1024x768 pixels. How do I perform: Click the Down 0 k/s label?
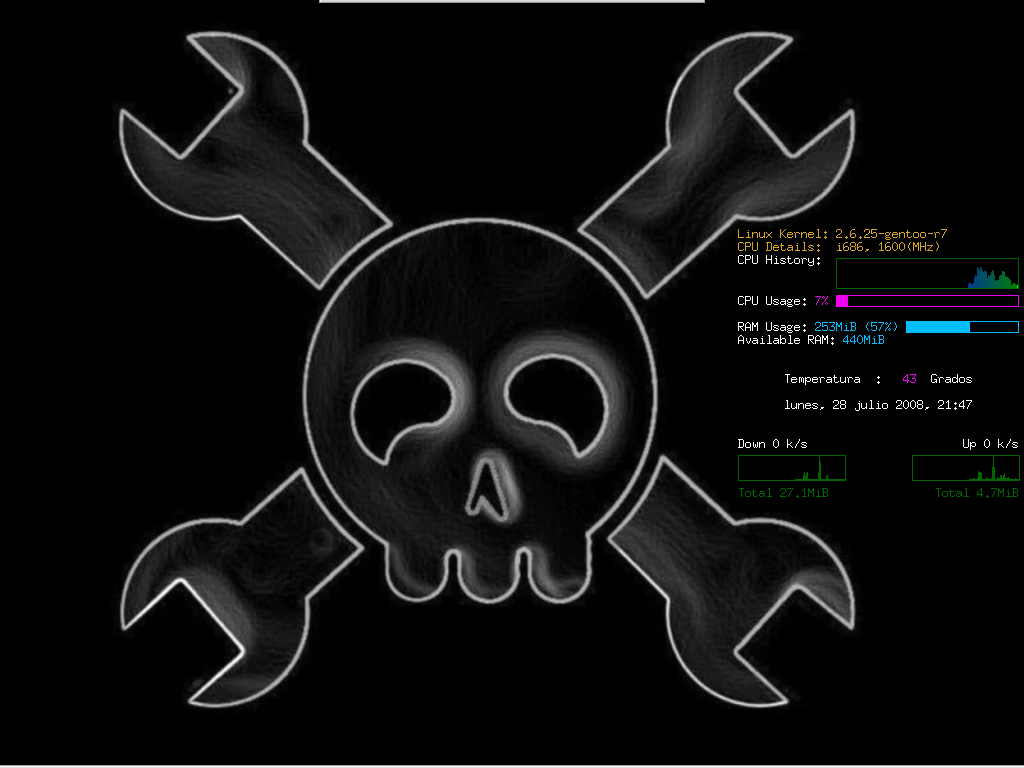[x=772, y=444]
